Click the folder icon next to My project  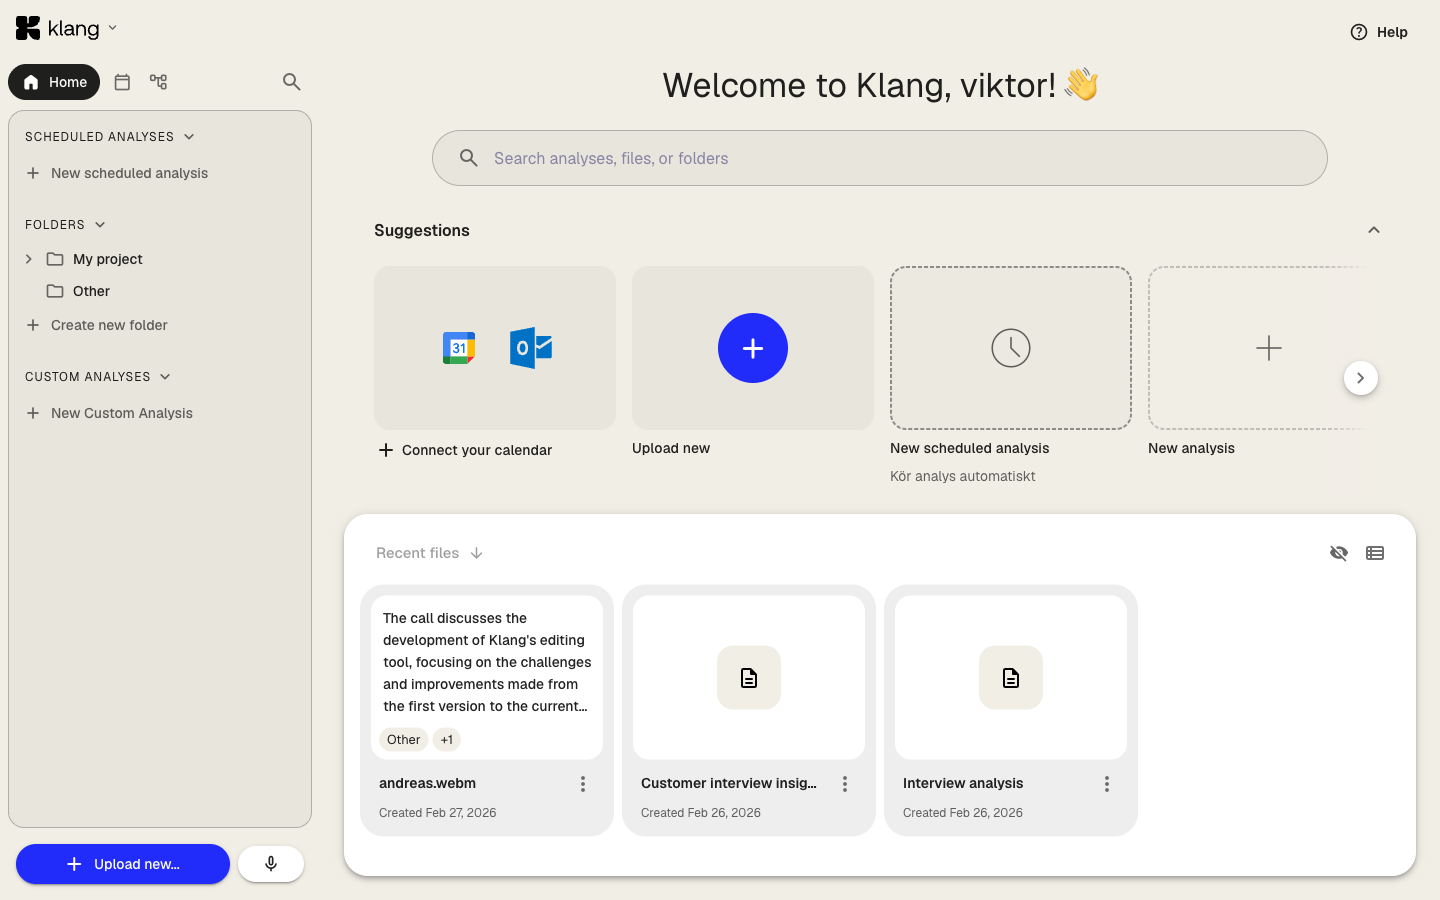(55, 259)
